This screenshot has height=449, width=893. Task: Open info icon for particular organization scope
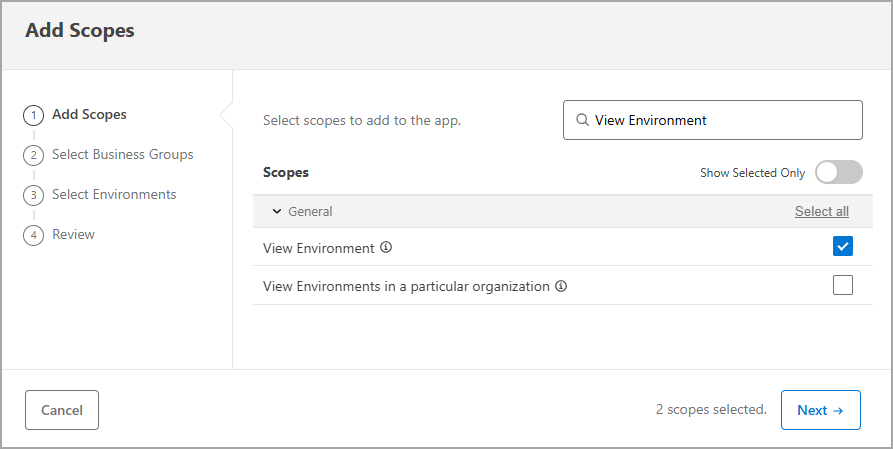(561, 286)
